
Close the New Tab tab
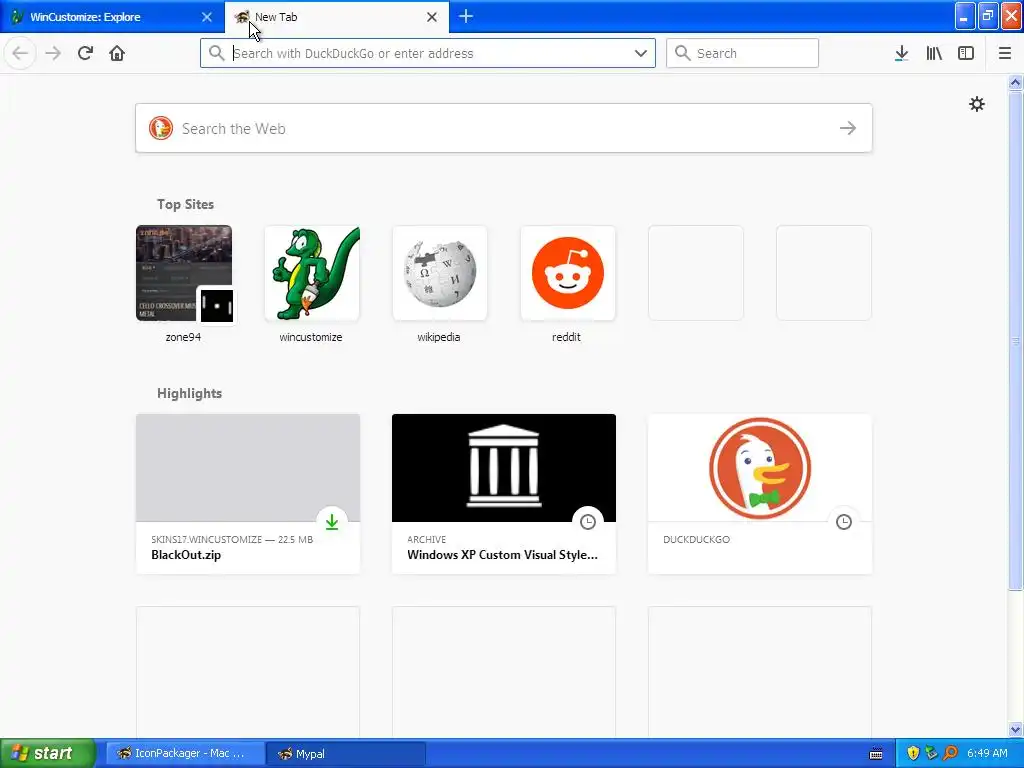point(432,17)
